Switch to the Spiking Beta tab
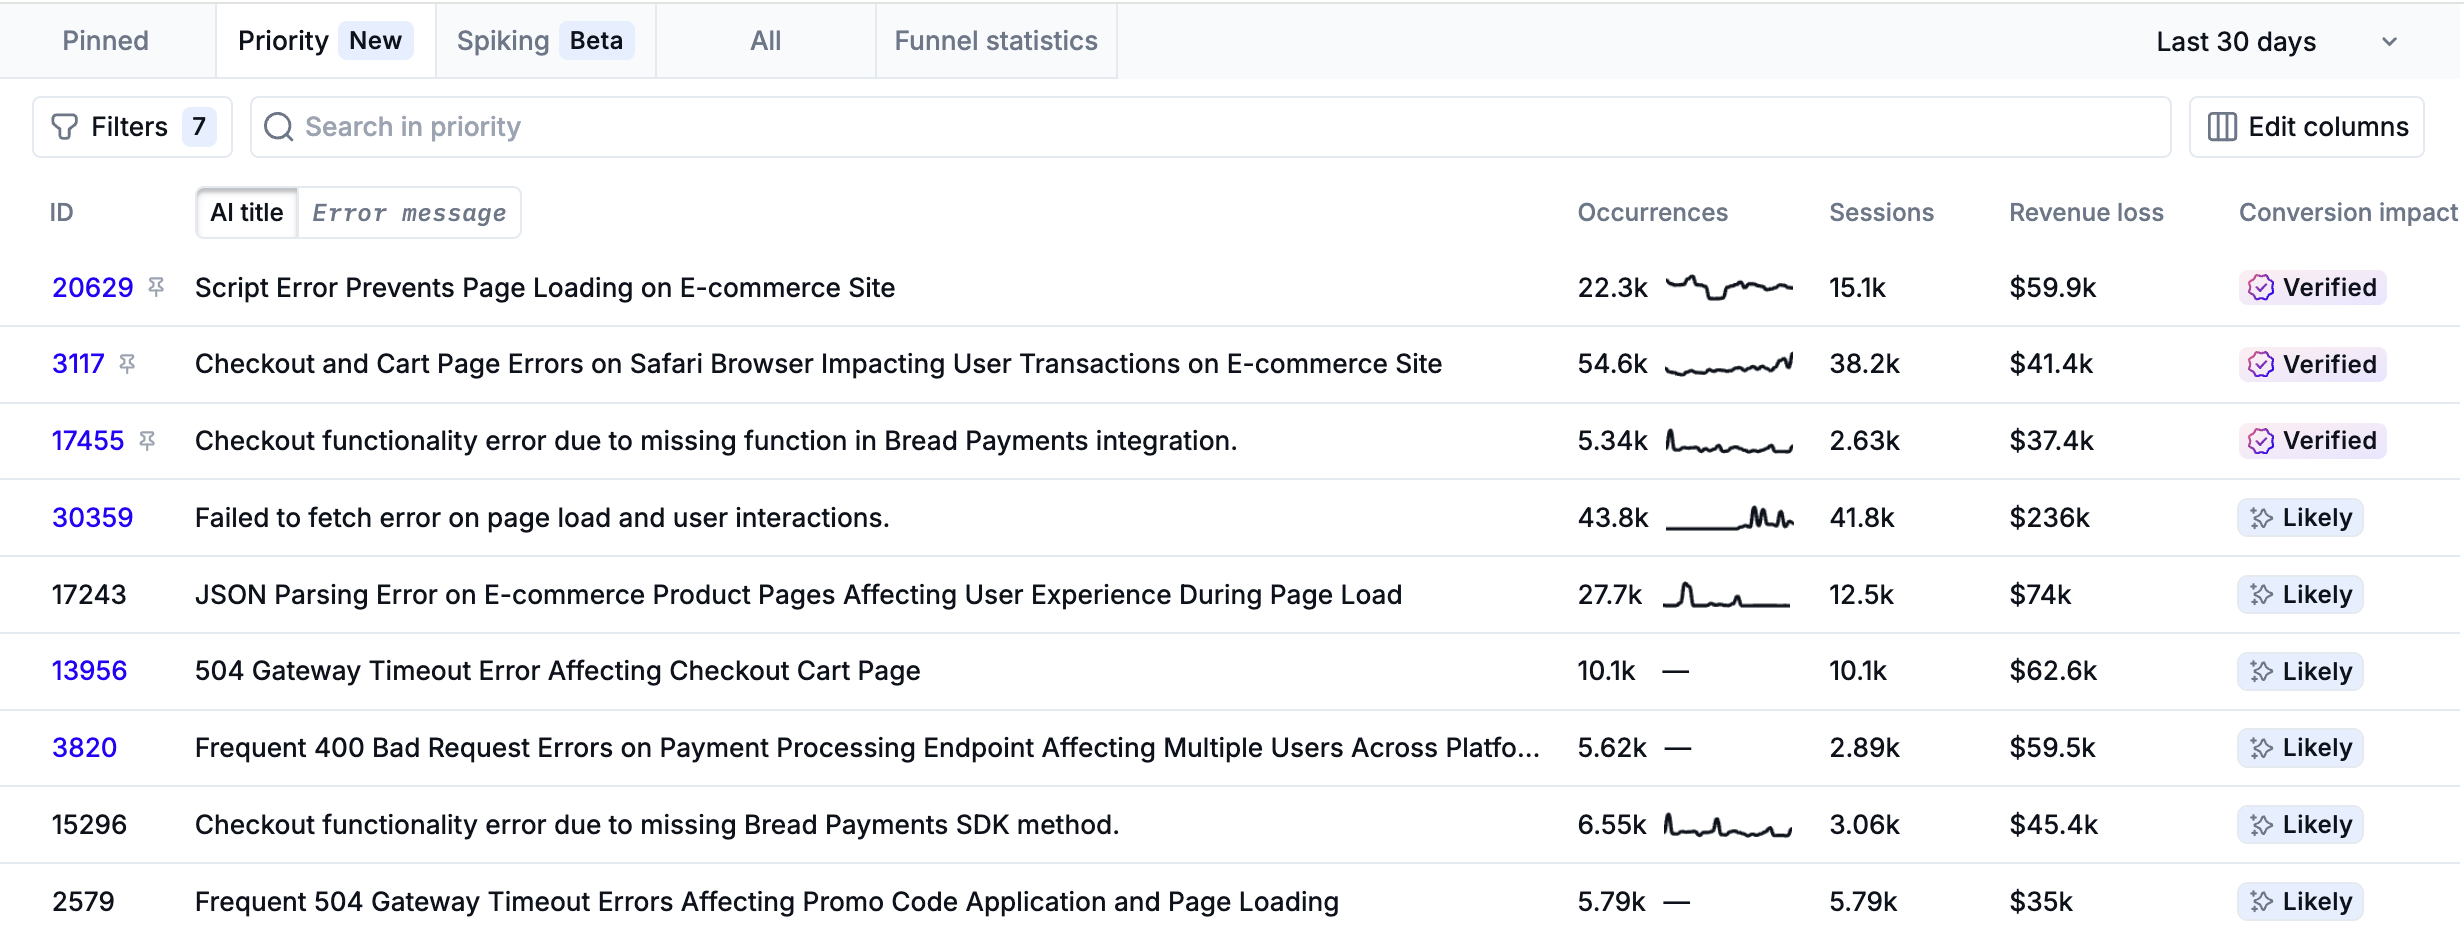 [543, 41]
